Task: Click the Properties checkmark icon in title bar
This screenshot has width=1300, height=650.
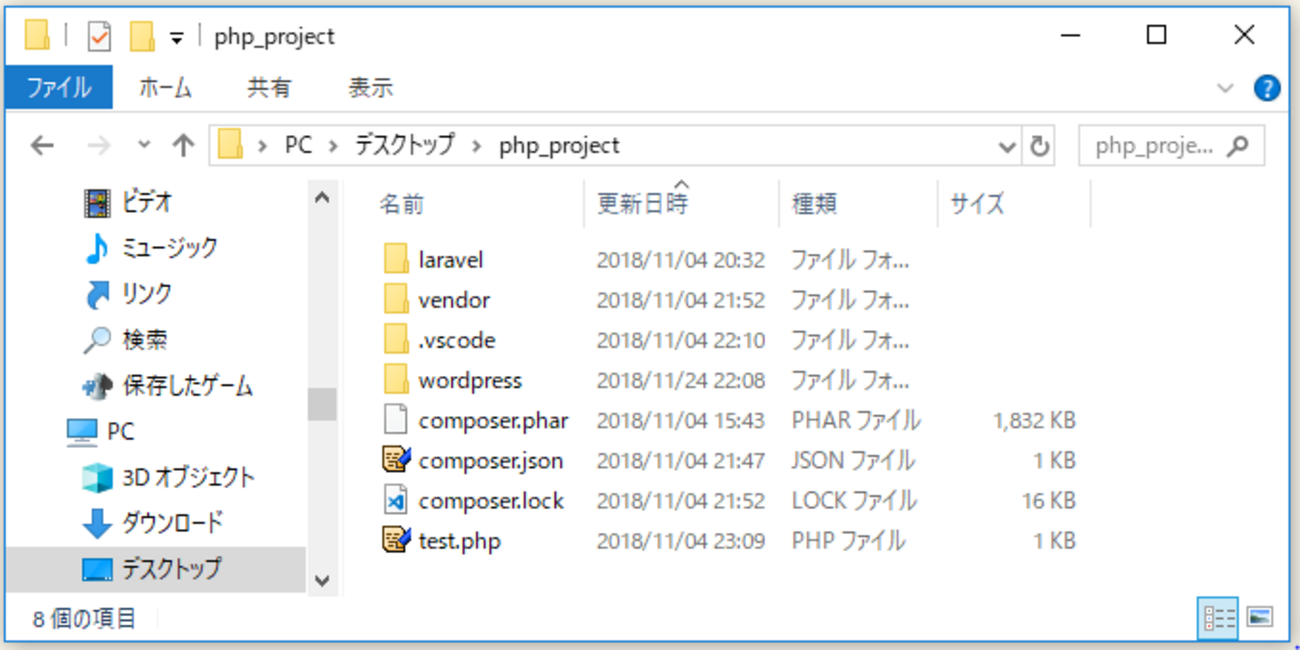Action: pos(99,37)
